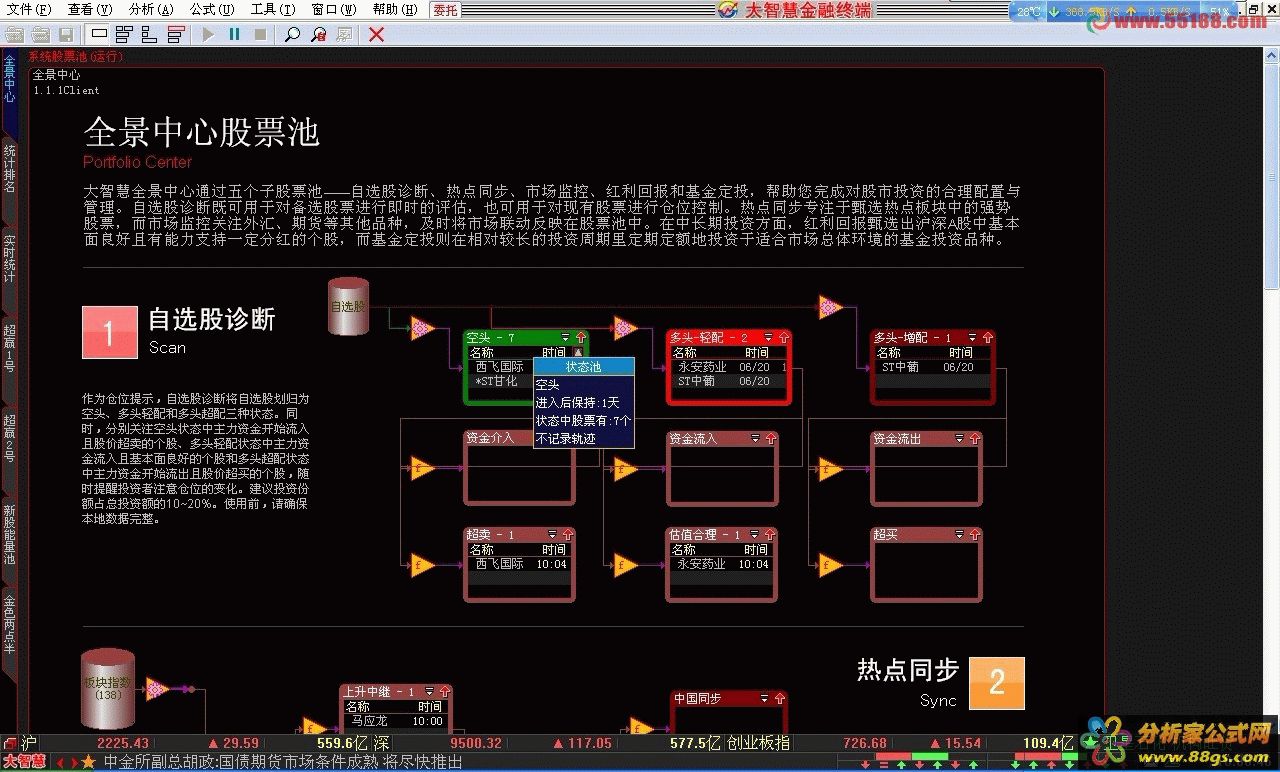
Task: Select *ST甘化 row in 空头 pool
Action: coord(500,381)
